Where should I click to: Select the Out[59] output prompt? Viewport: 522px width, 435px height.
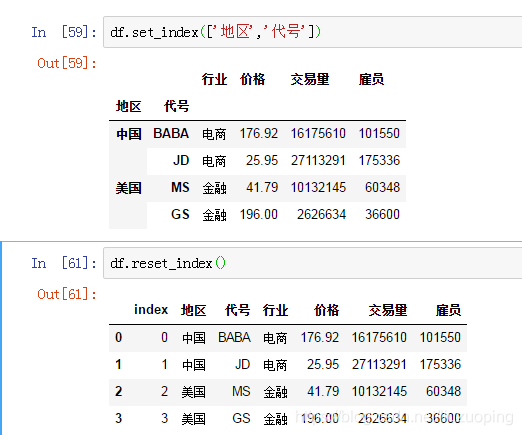[x=67, y=63]
